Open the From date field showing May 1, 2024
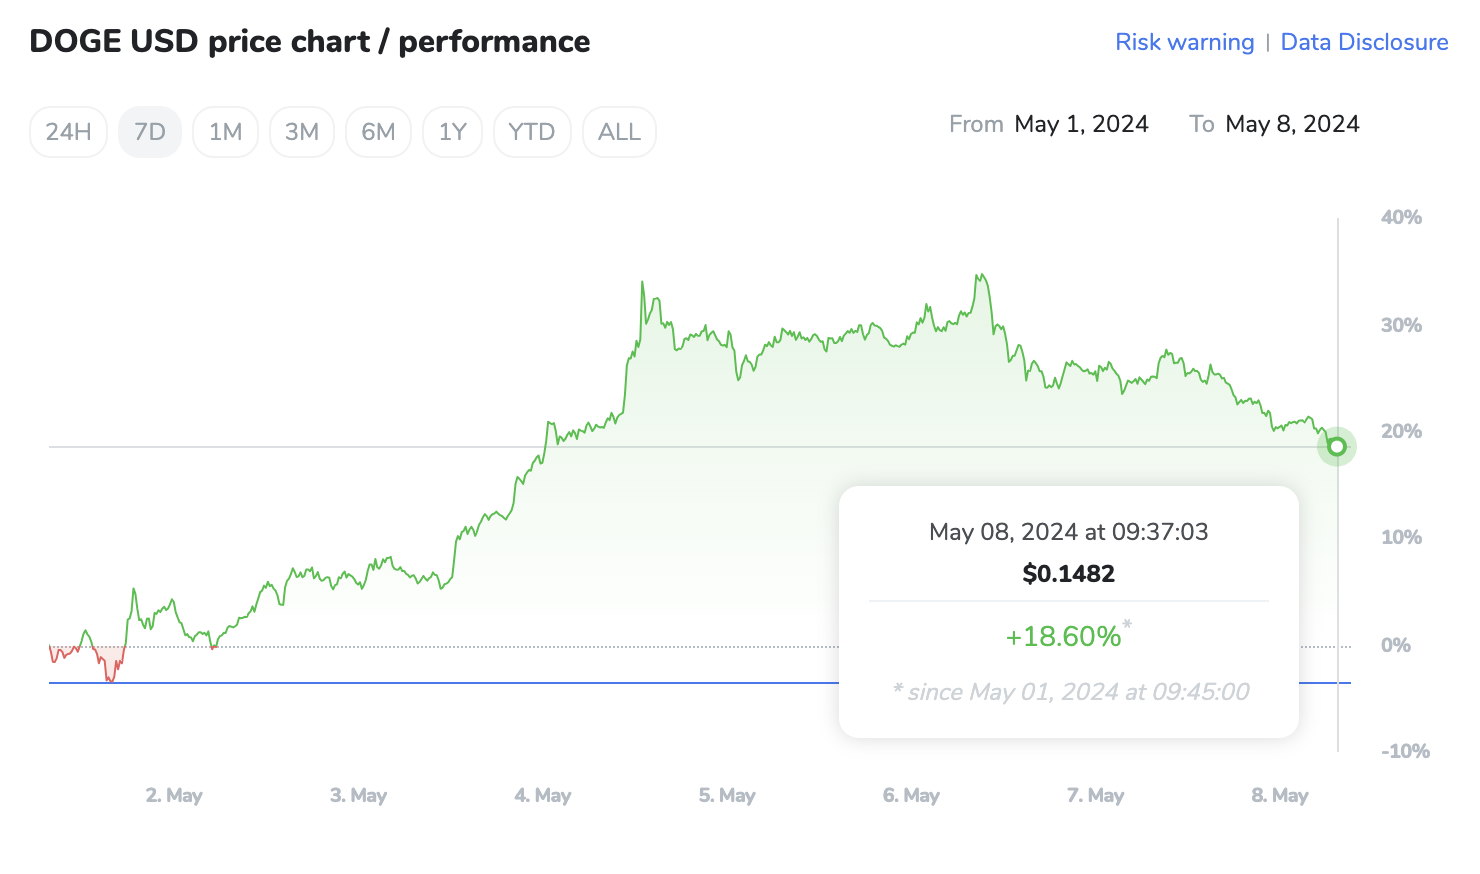This screenshot has height=874, width=1480. 1081,123
